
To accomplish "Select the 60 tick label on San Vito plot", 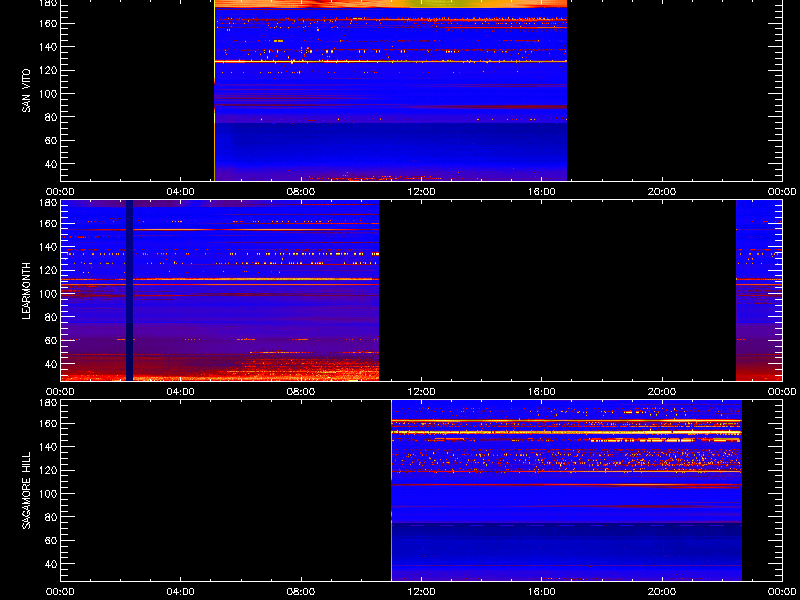I will 52,140.
